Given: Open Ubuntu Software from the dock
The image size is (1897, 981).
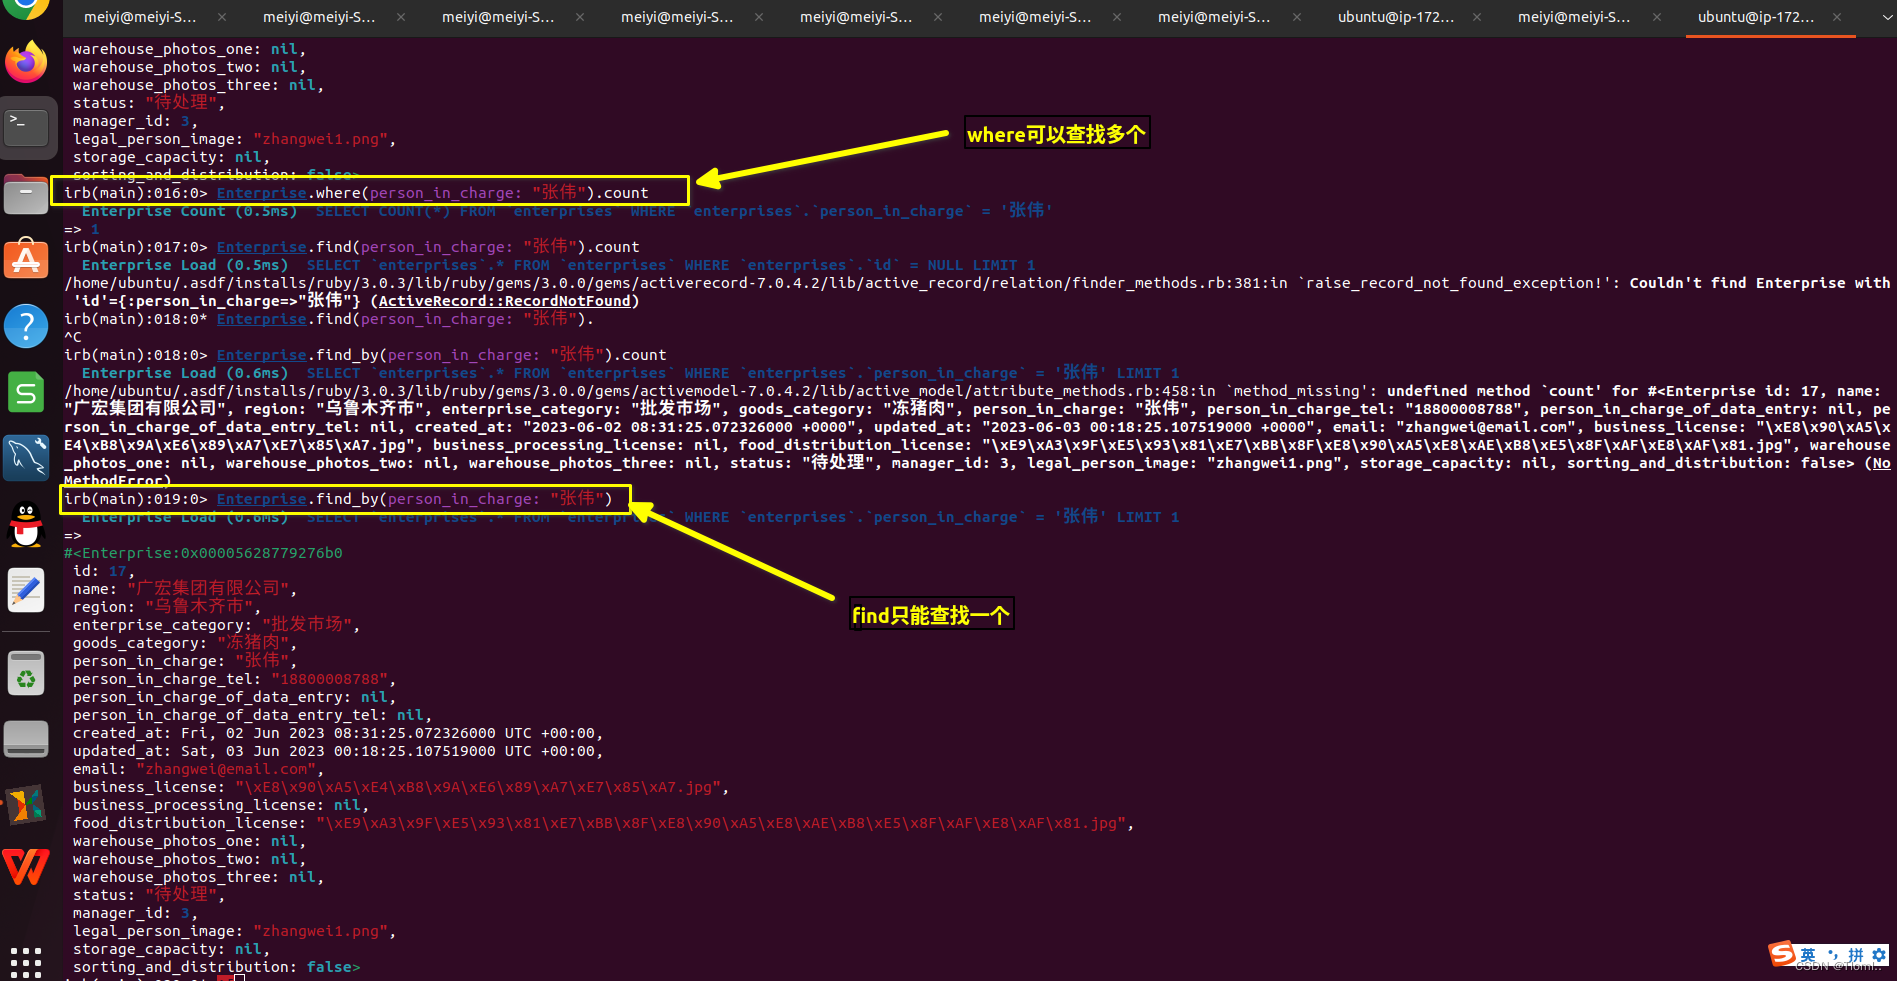Looking at the screenshot, I should pos(26,258).
